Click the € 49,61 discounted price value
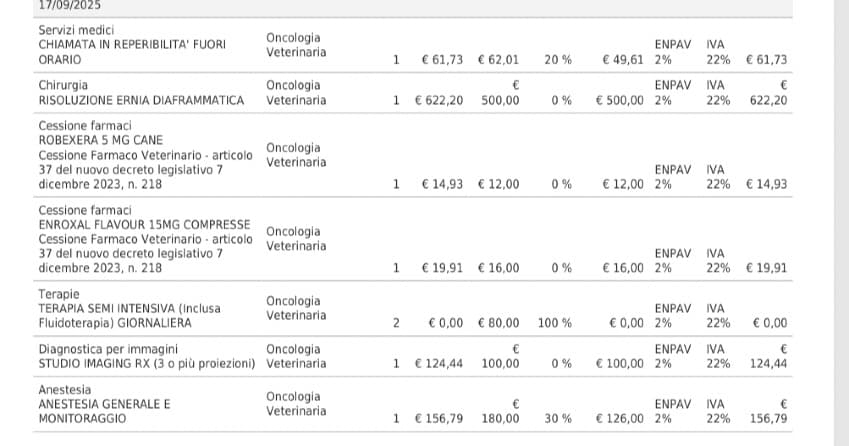 [x=623, y=60]
